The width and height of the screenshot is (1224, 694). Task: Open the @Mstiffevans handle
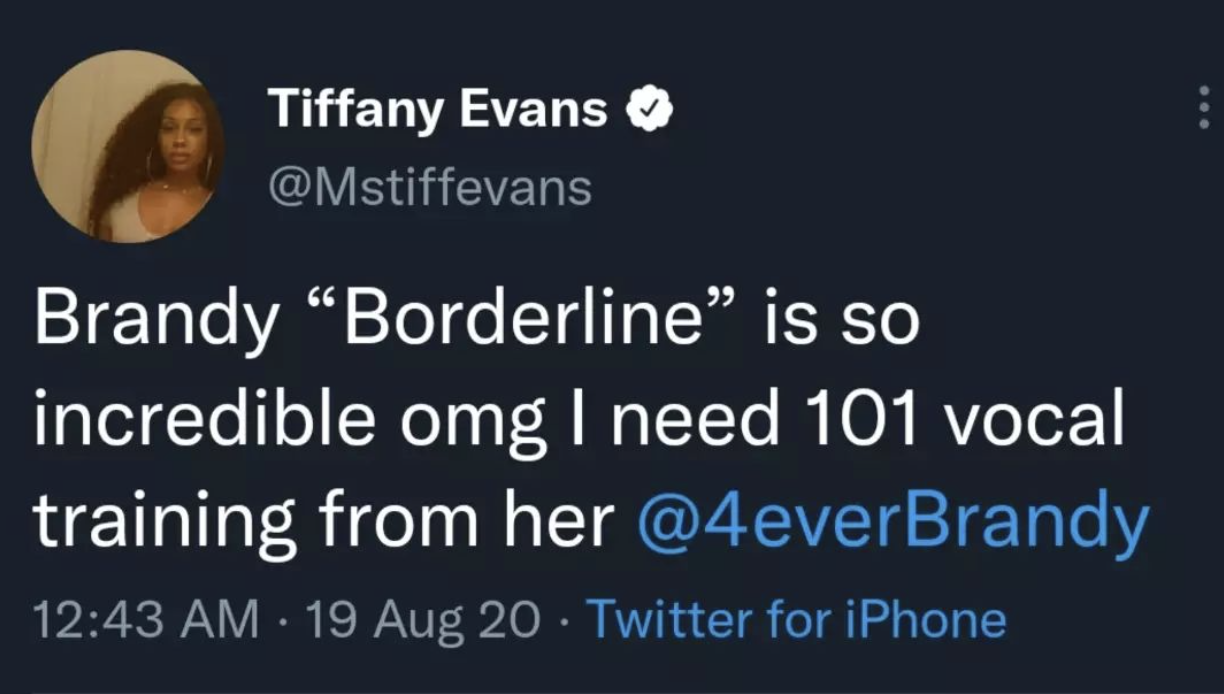428,186
